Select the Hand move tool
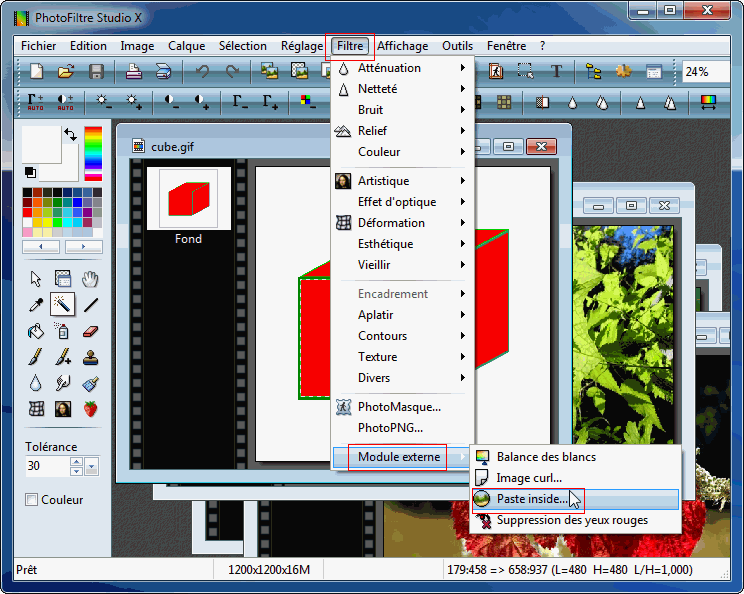Viewport: 744px width, 594px height. [x=90, y=278]
